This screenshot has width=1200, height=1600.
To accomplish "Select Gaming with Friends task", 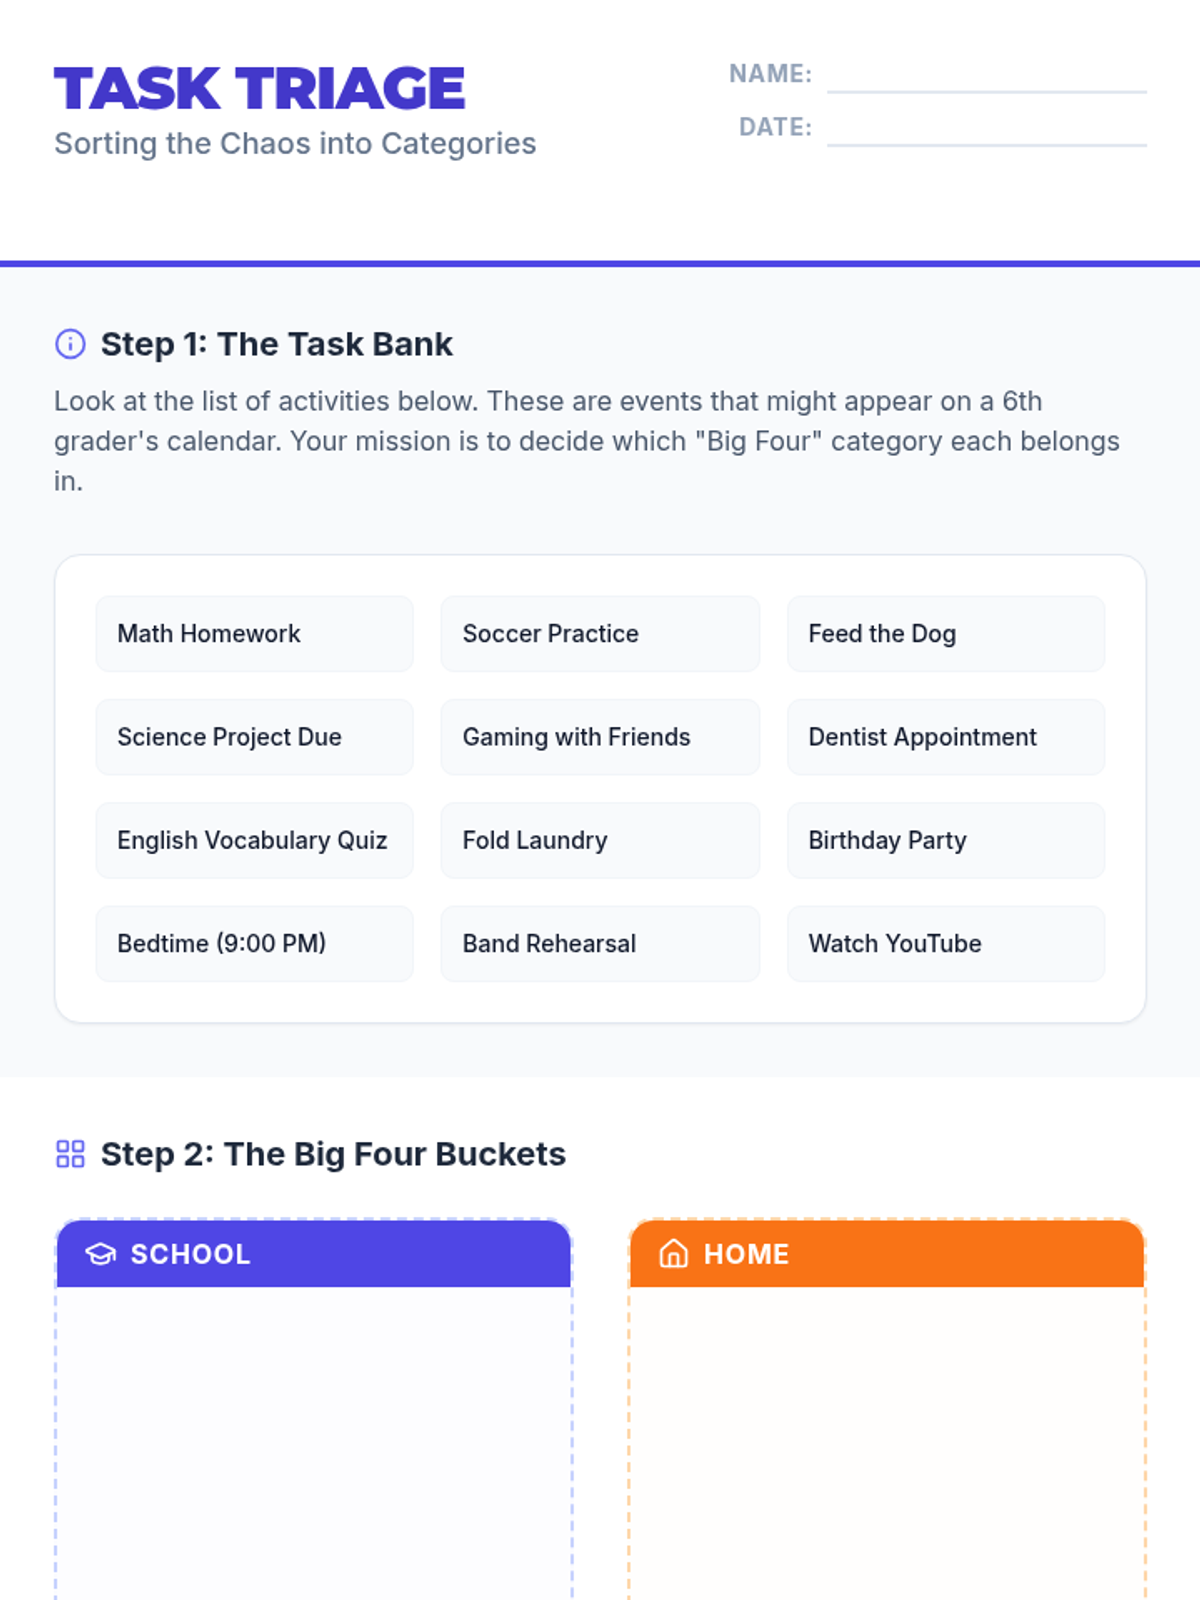I will (x=600, y=737).
